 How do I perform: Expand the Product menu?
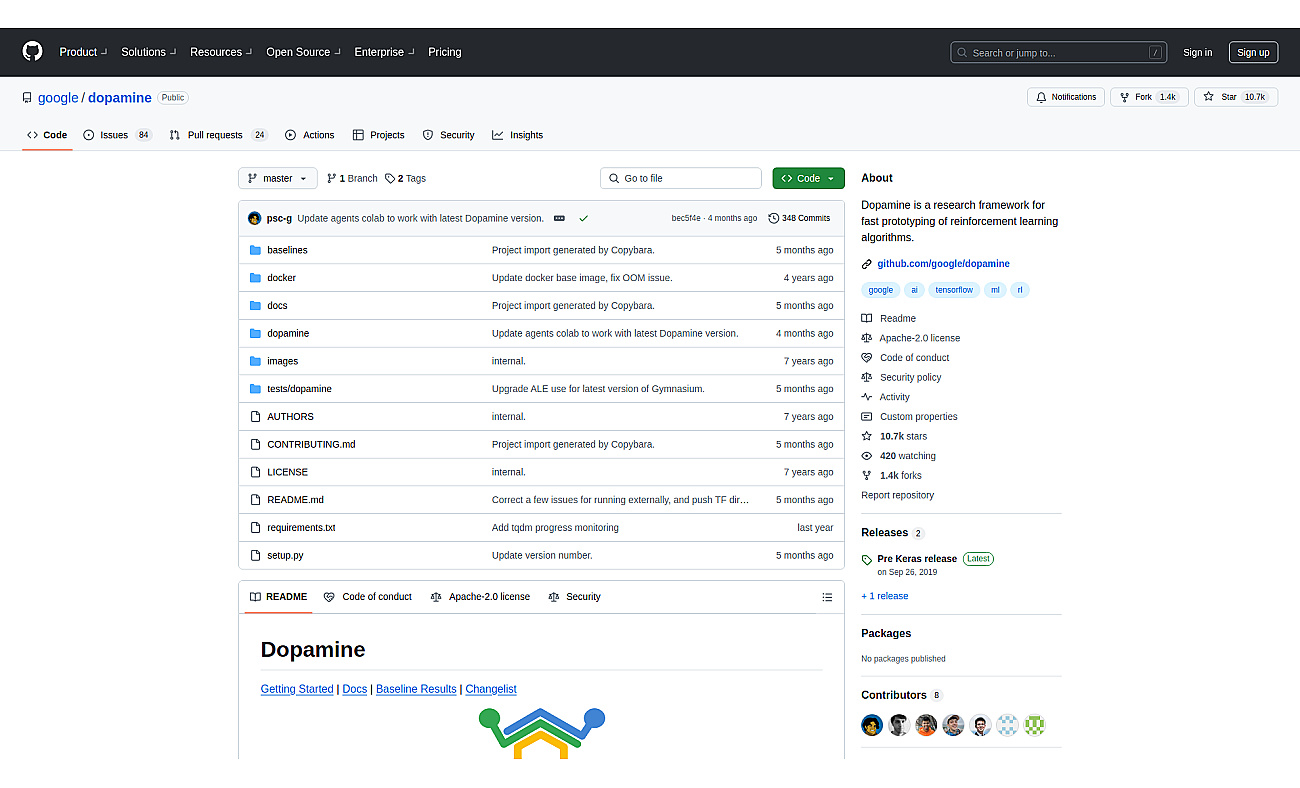pos(83,52)
